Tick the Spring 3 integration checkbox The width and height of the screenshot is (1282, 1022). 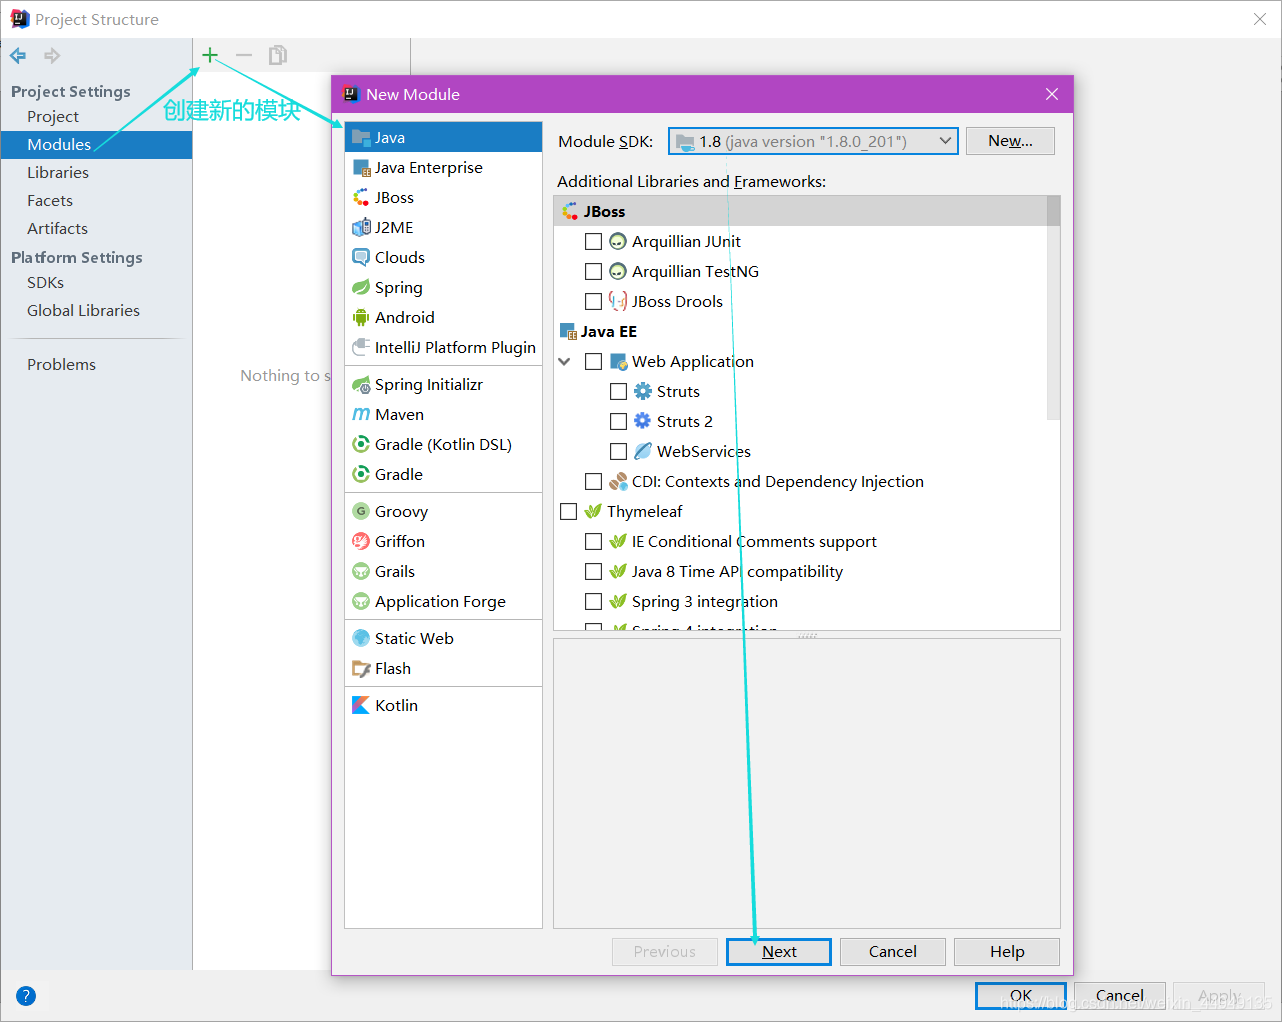click(x=593, y=601)
